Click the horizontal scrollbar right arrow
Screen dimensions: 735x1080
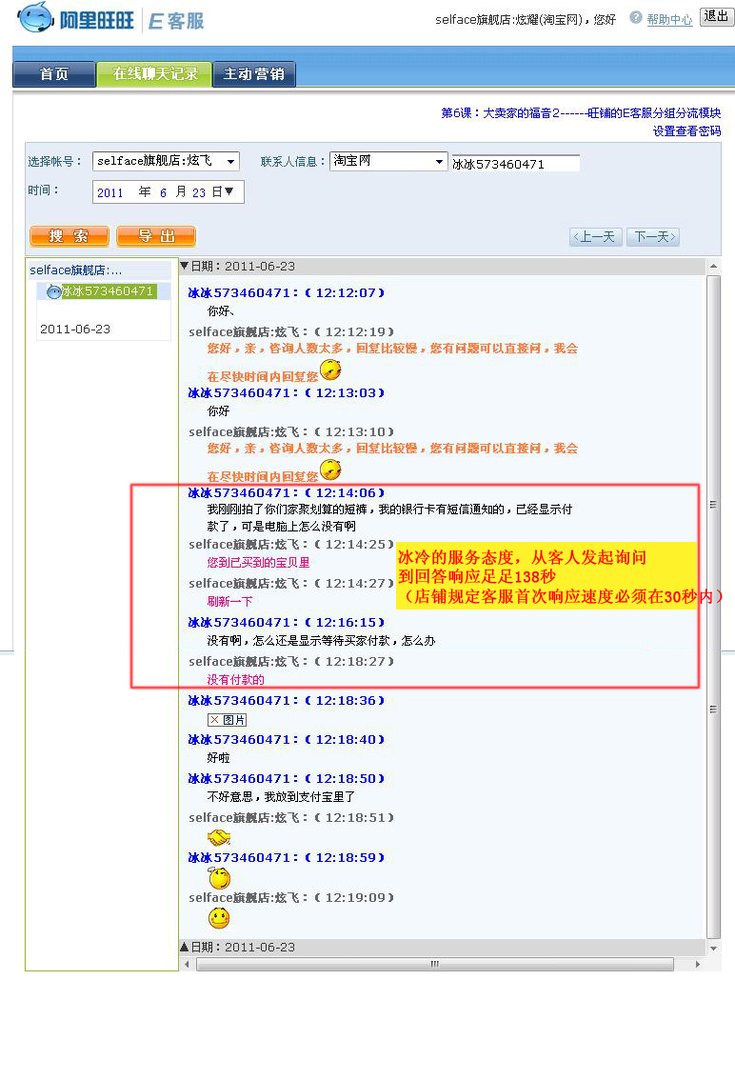pos(698,964)
